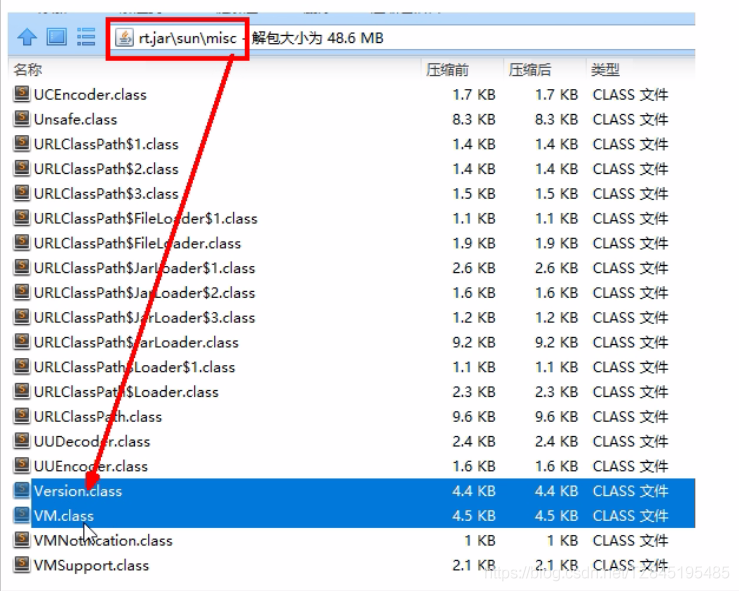
Task: Select the URLClassPath.class file name
Action: [98, 417]
